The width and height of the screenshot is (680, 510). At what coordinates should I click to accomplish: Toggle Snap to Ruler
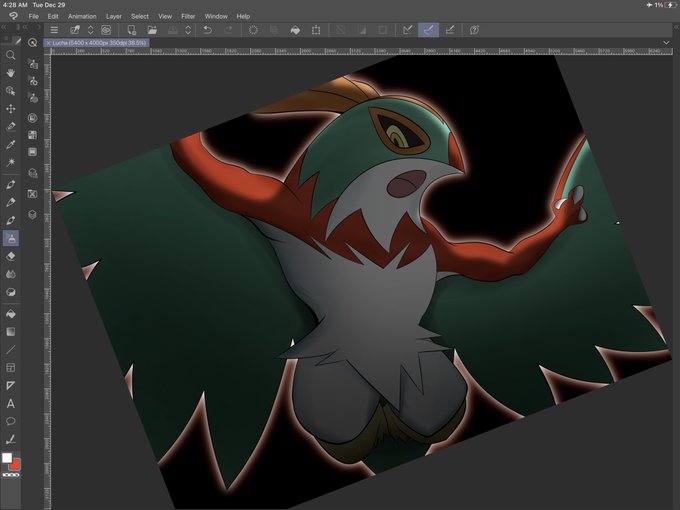click(x=408, y=30)
